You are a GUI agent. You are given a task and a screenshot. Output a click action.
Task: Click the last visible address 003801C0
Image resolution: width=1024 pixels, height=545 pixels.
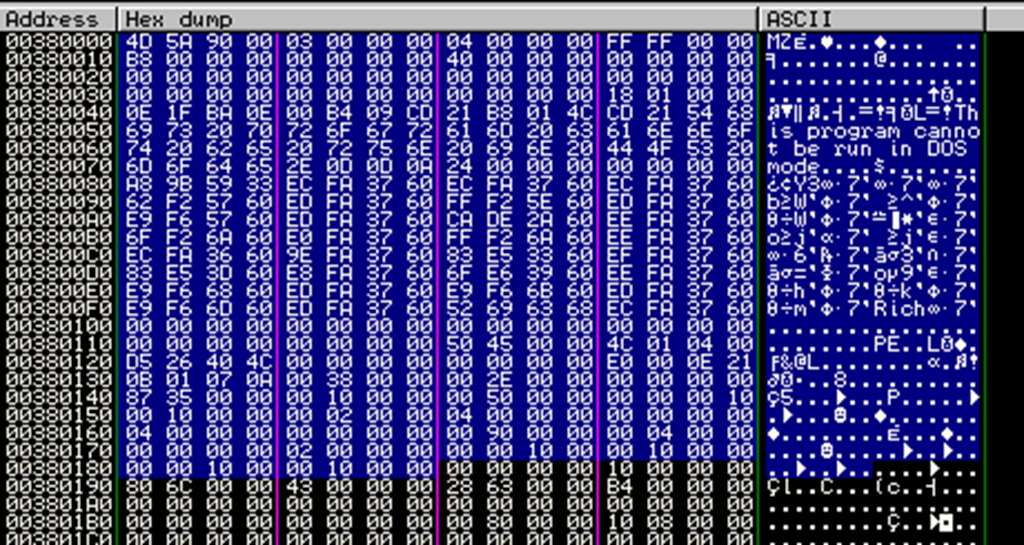coord(58,536)
